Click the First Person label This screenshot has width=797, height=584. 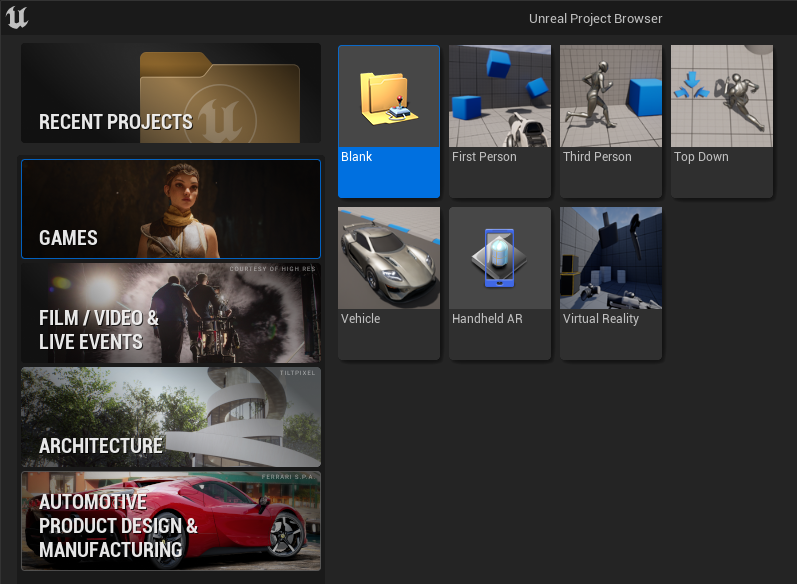tap(484, 157)
